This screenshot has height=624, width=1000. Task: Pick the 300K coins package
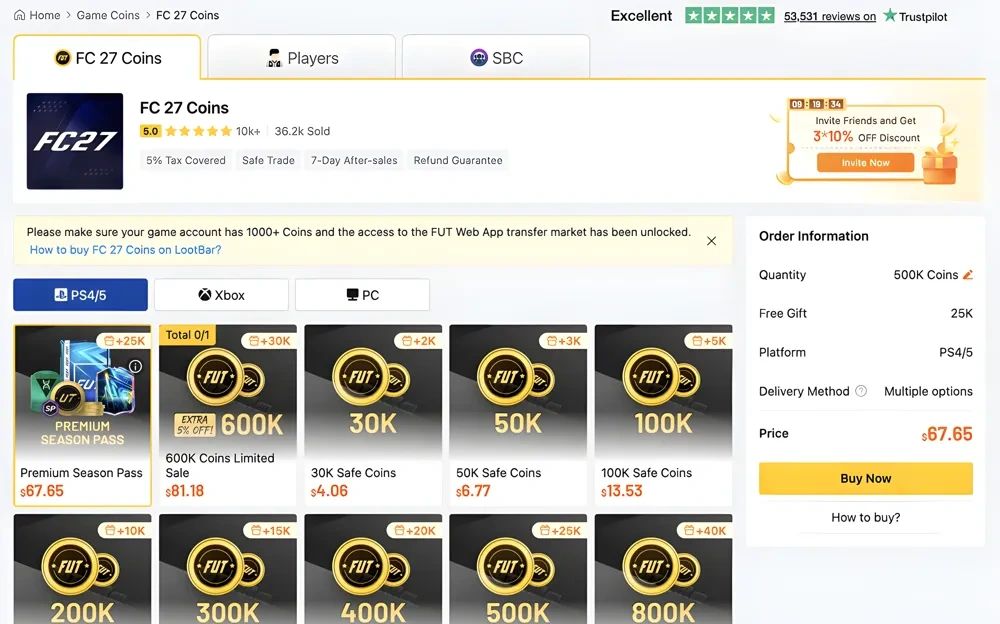coord(228,569)
